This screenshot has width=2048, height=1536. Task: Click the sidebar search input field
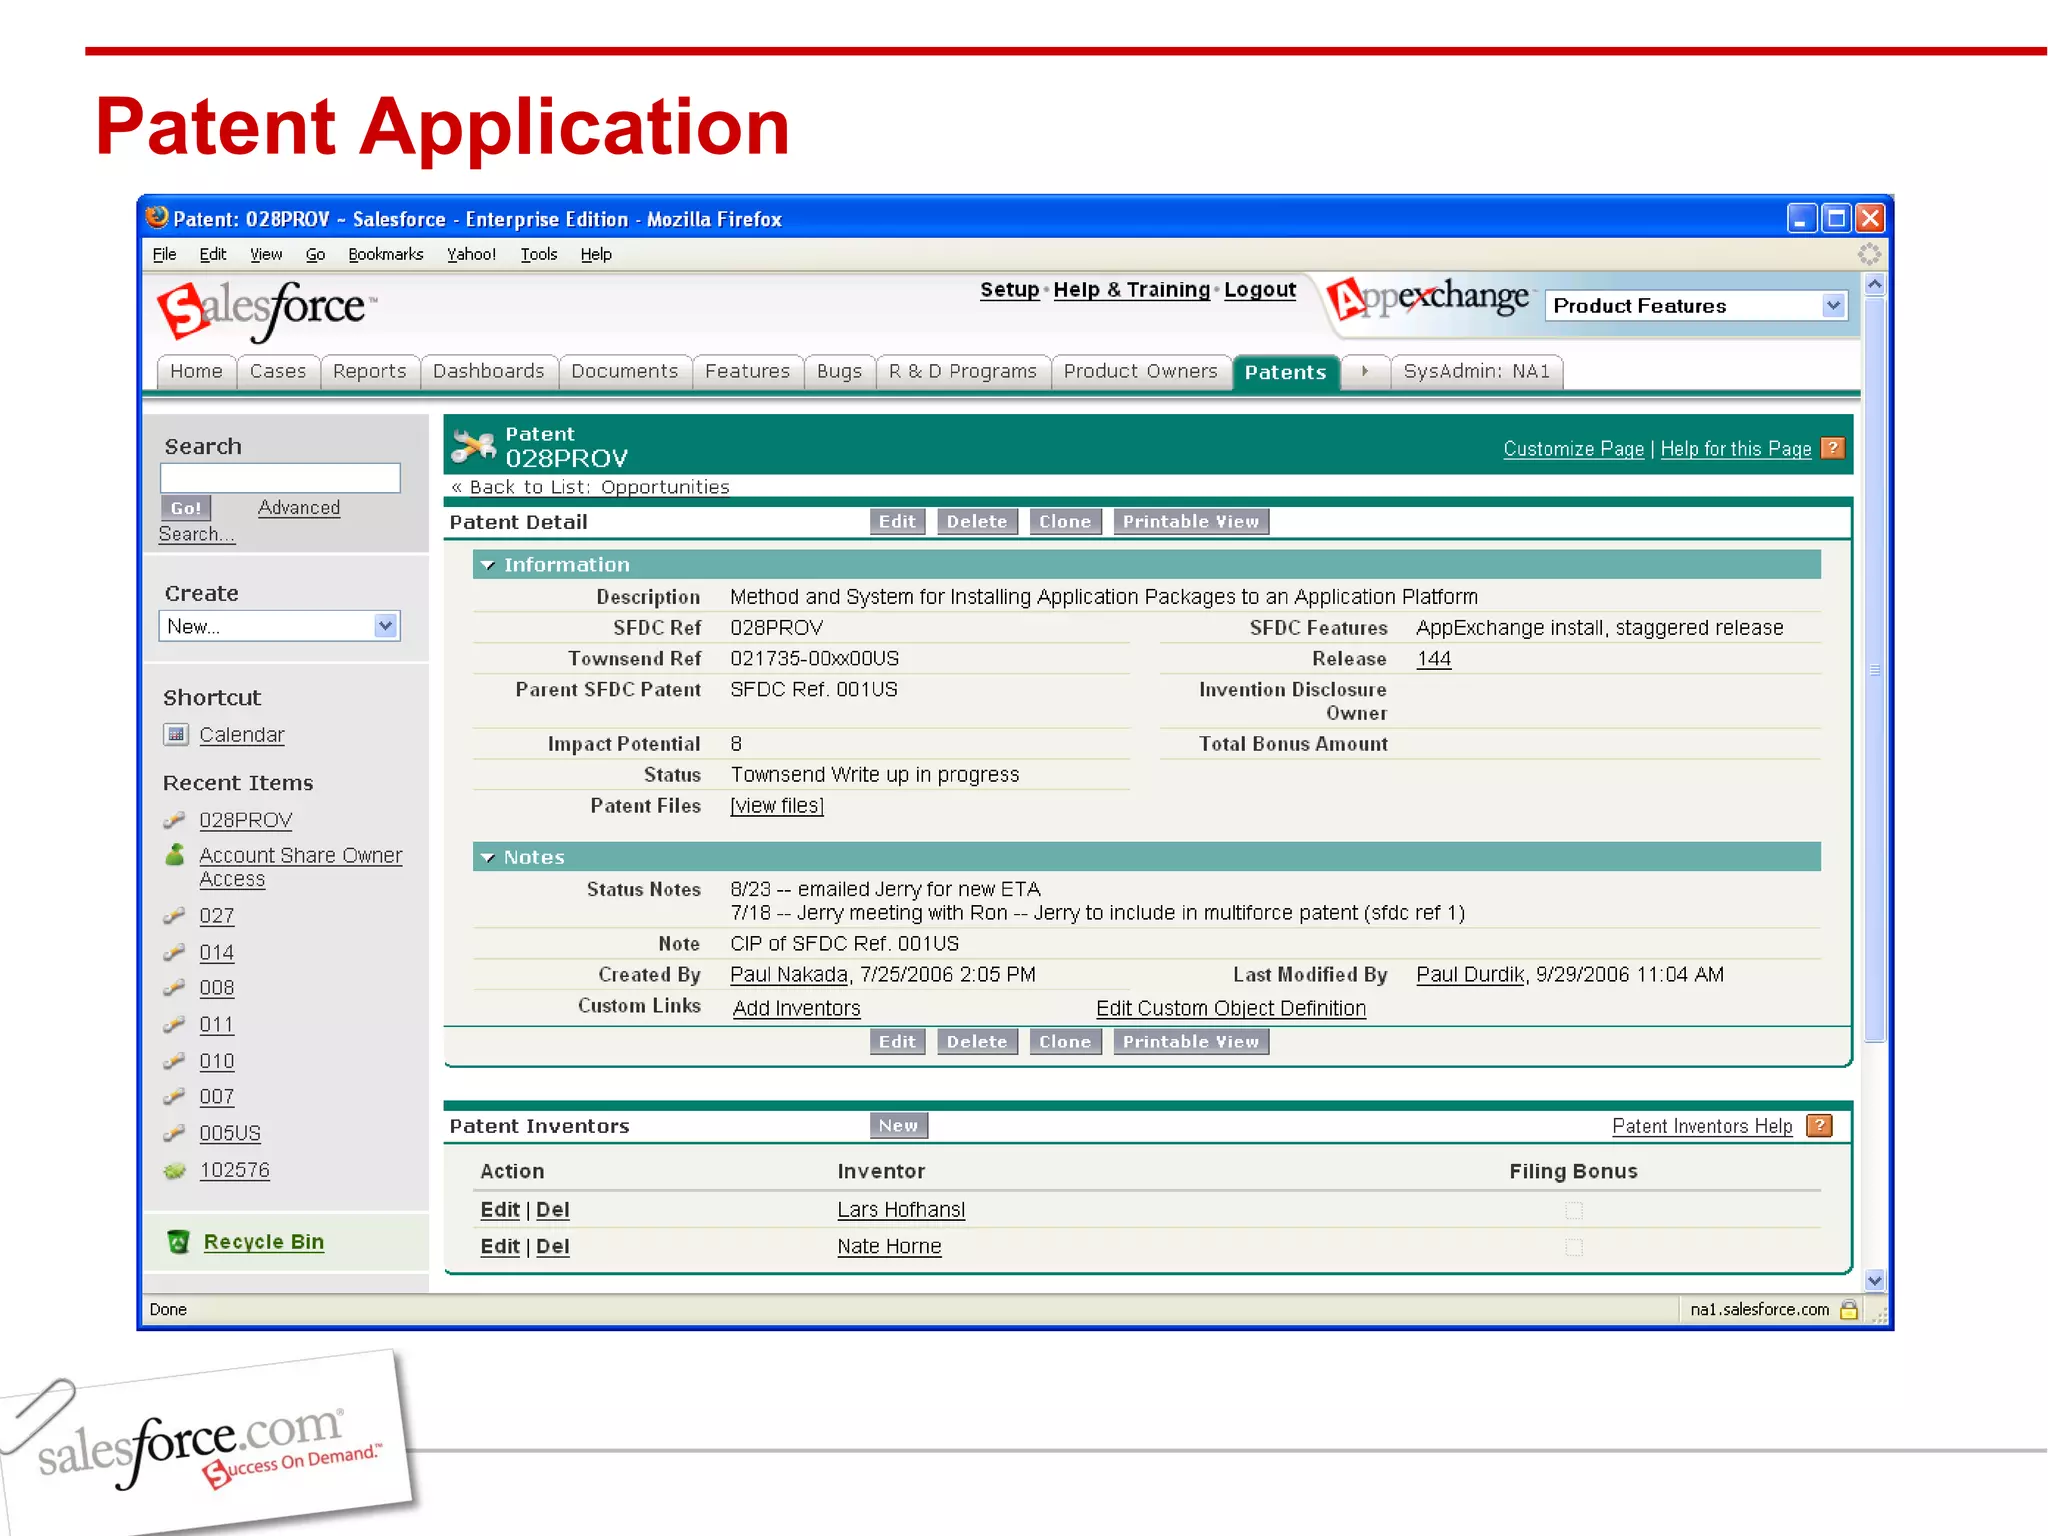click(280, 478)
